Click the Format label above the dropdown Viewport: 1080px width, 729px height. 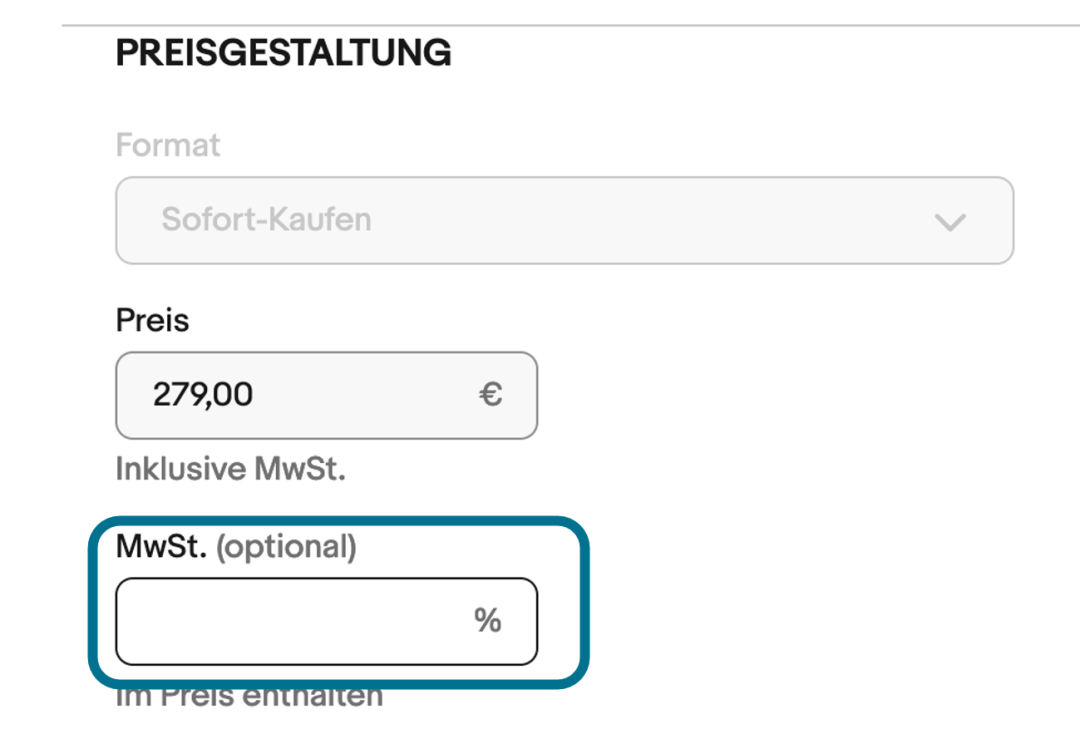[168, 146]
